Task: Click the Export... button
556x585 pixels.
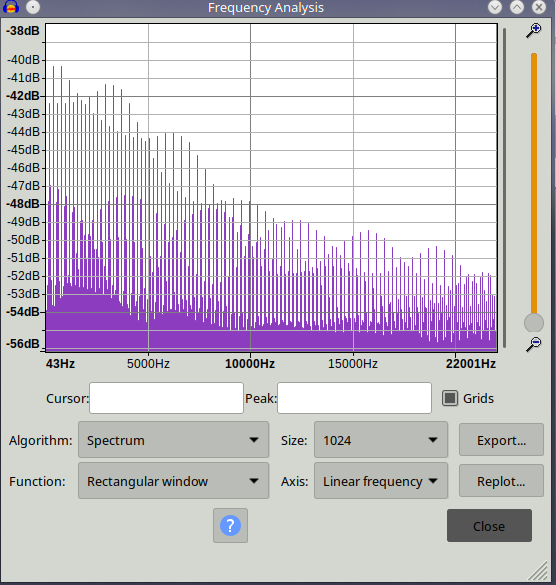Action: (501, 440)
